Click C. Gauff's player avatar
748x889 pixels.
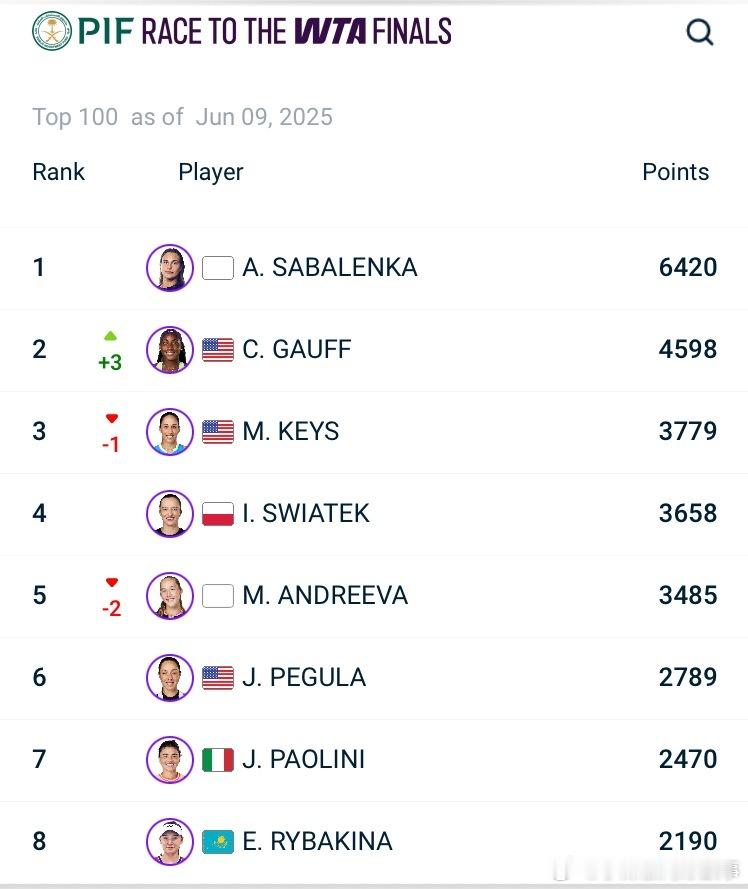[170, 349]
